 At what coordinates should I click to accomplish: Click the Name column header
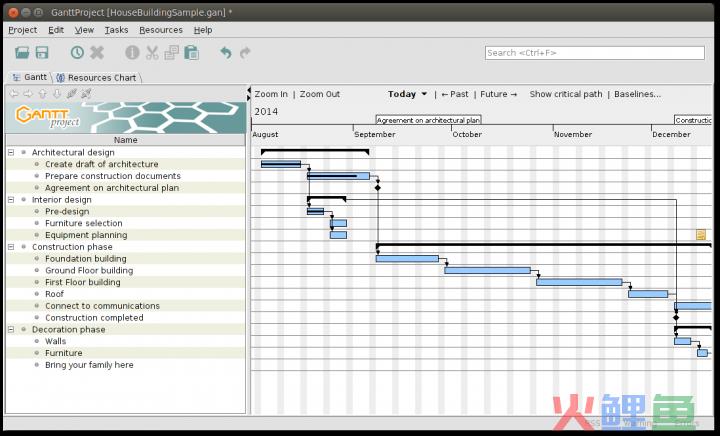(x=125, y=140)
